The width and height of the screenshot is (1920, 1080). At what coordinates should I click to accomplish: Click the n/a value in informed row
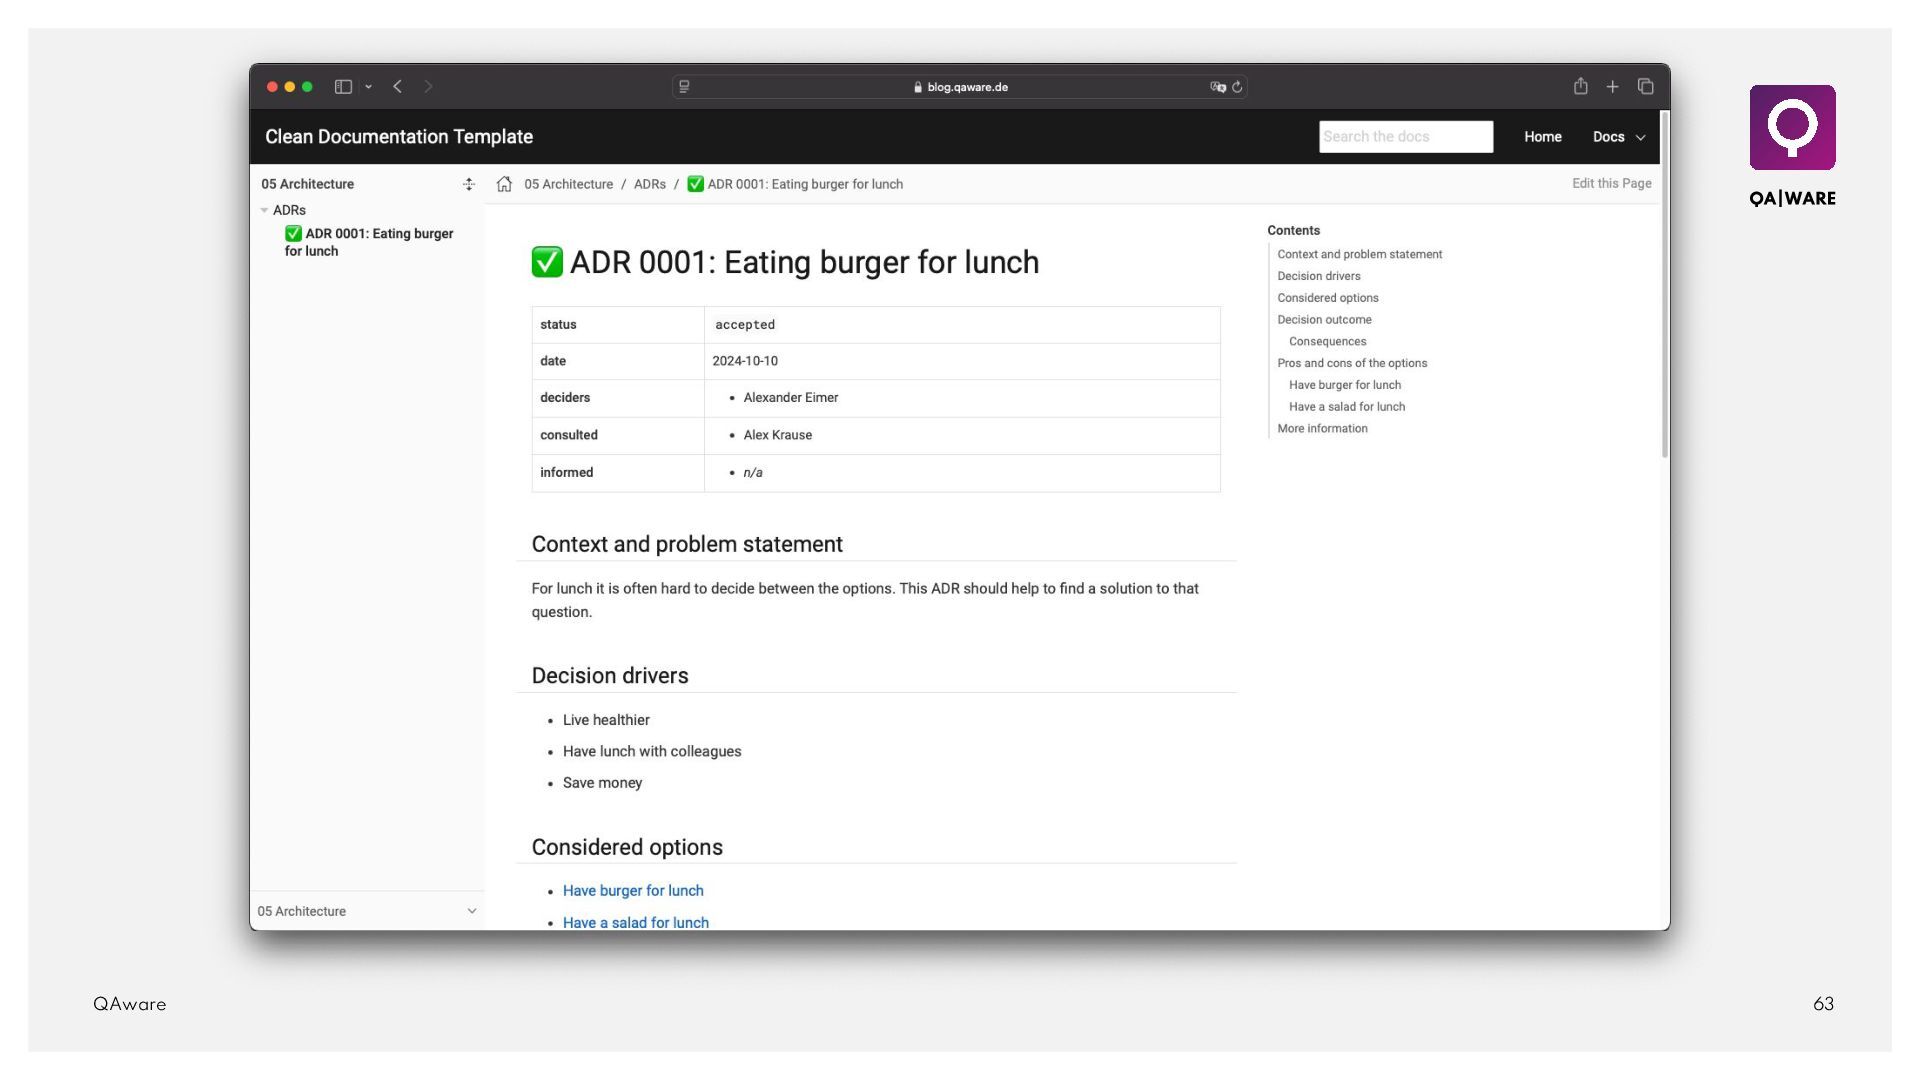[x=753, y=473]
